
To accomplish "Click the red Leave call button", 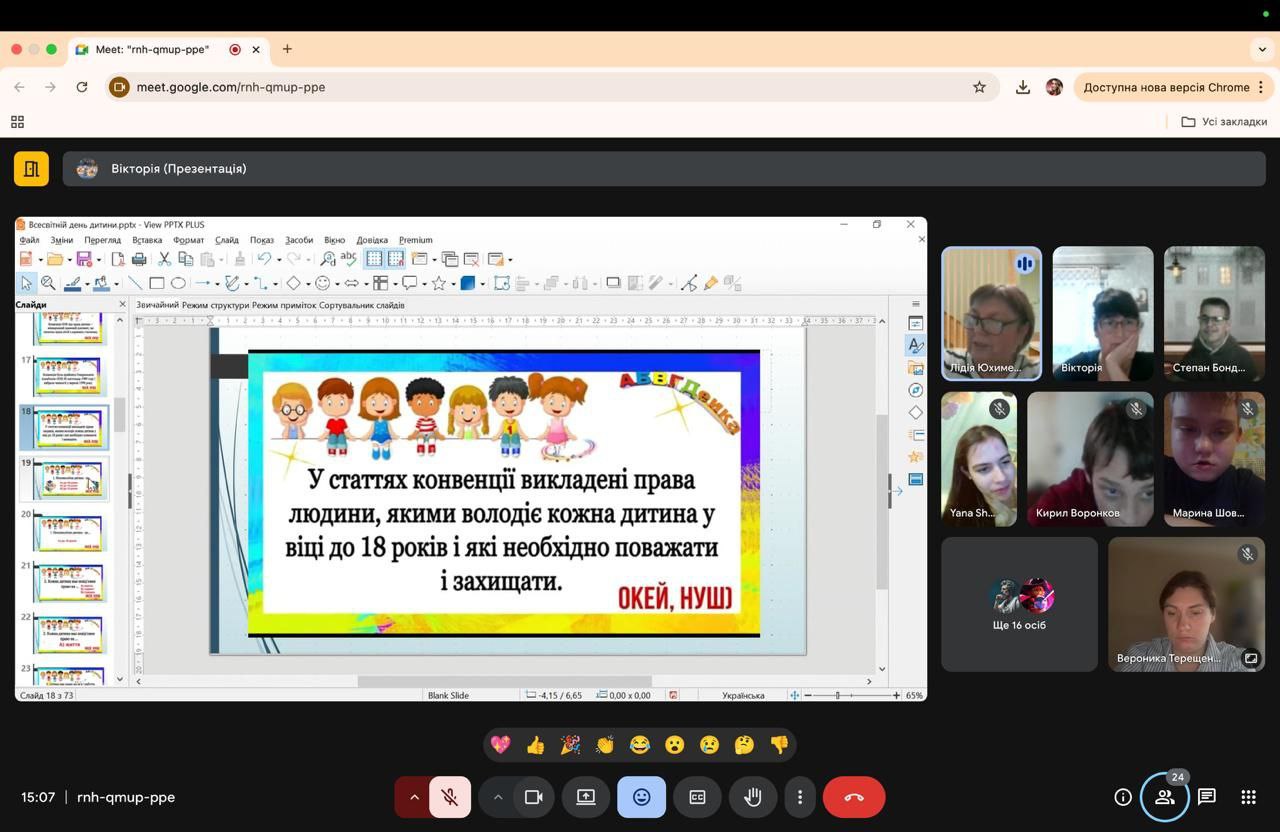I will point(853,797).
